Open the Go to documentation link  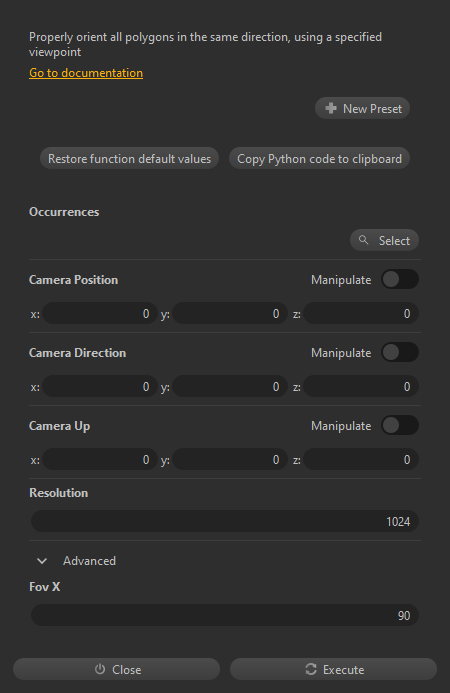(86, 73)
